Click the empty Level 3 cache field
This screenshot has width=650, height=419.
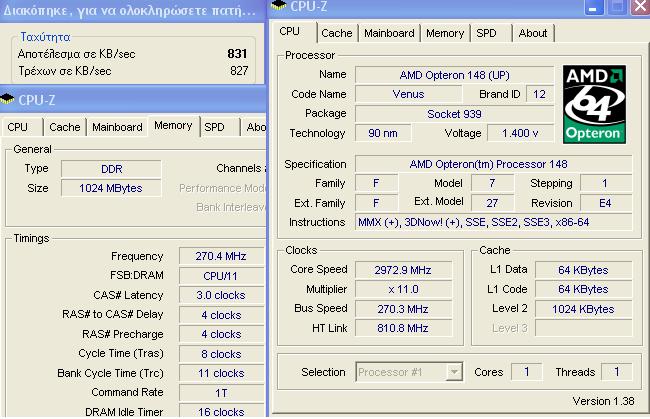(x=583, y=328)
